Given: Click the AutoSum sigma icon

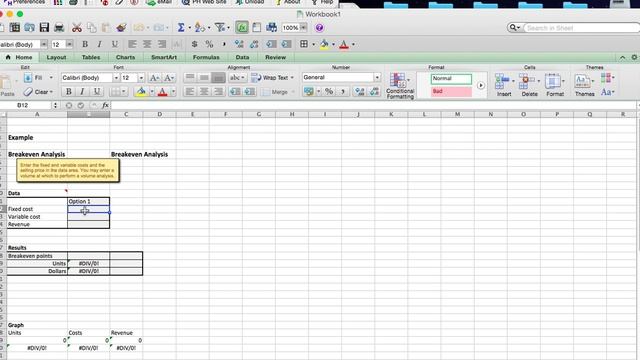Looking at the screenshot, I should pos(181,27).
